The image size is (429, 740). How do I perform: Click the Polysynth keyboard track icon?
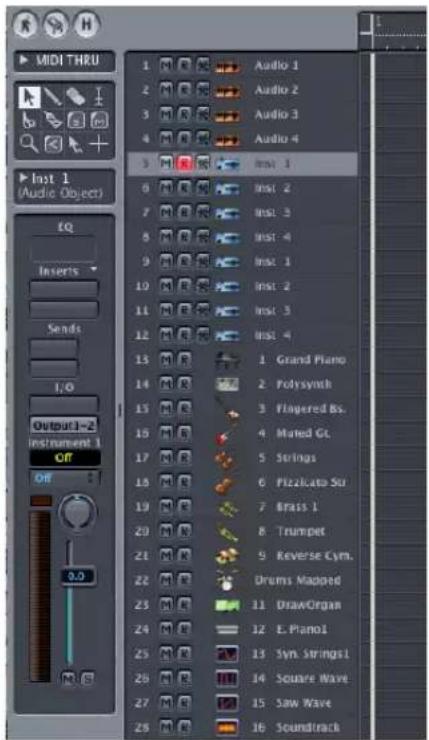(227, 385)
